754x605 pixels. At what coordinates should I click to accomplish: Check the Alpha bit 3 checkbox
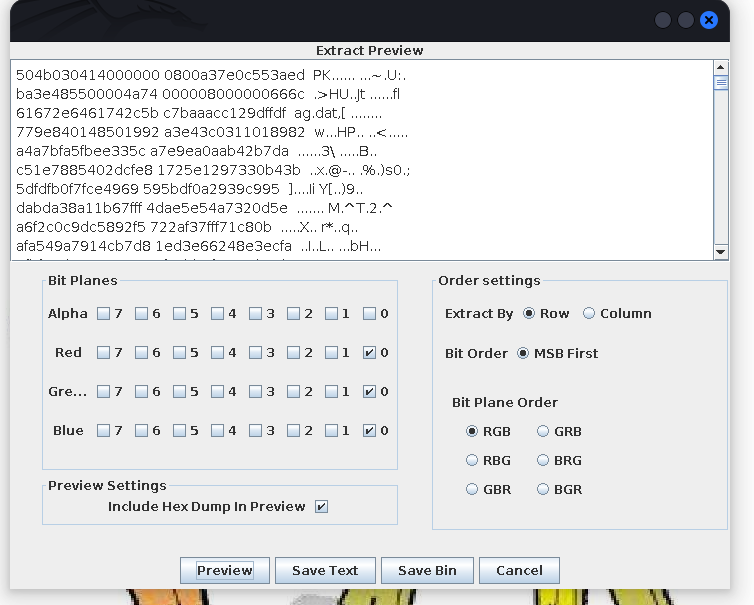click(x=255, y=314)
